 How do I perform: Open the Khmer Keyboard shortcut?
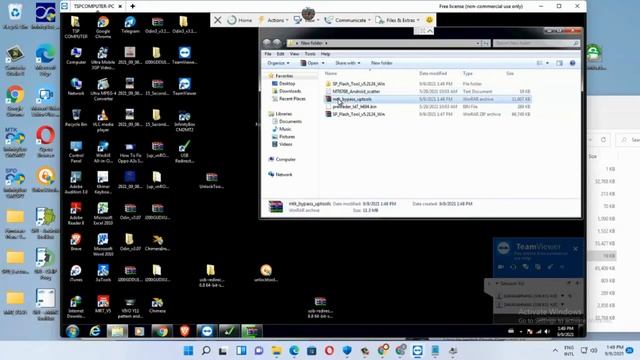(x=103, y=182)
